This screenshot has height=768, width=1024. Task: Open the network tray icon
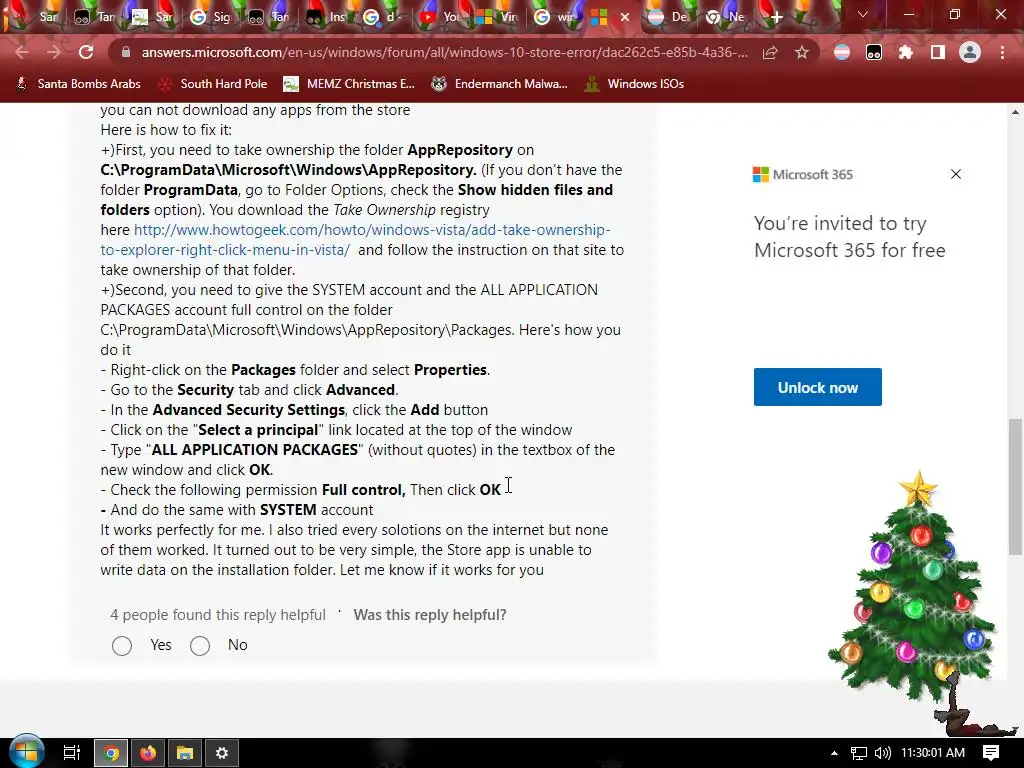click(x=859, y=753)
